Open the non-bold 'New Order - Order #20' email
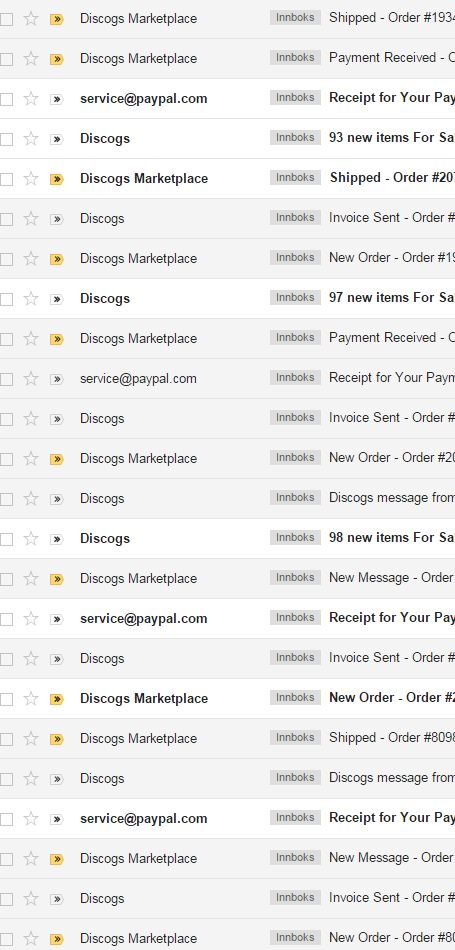The image size is (455, 950). click(x=392, y=457)
